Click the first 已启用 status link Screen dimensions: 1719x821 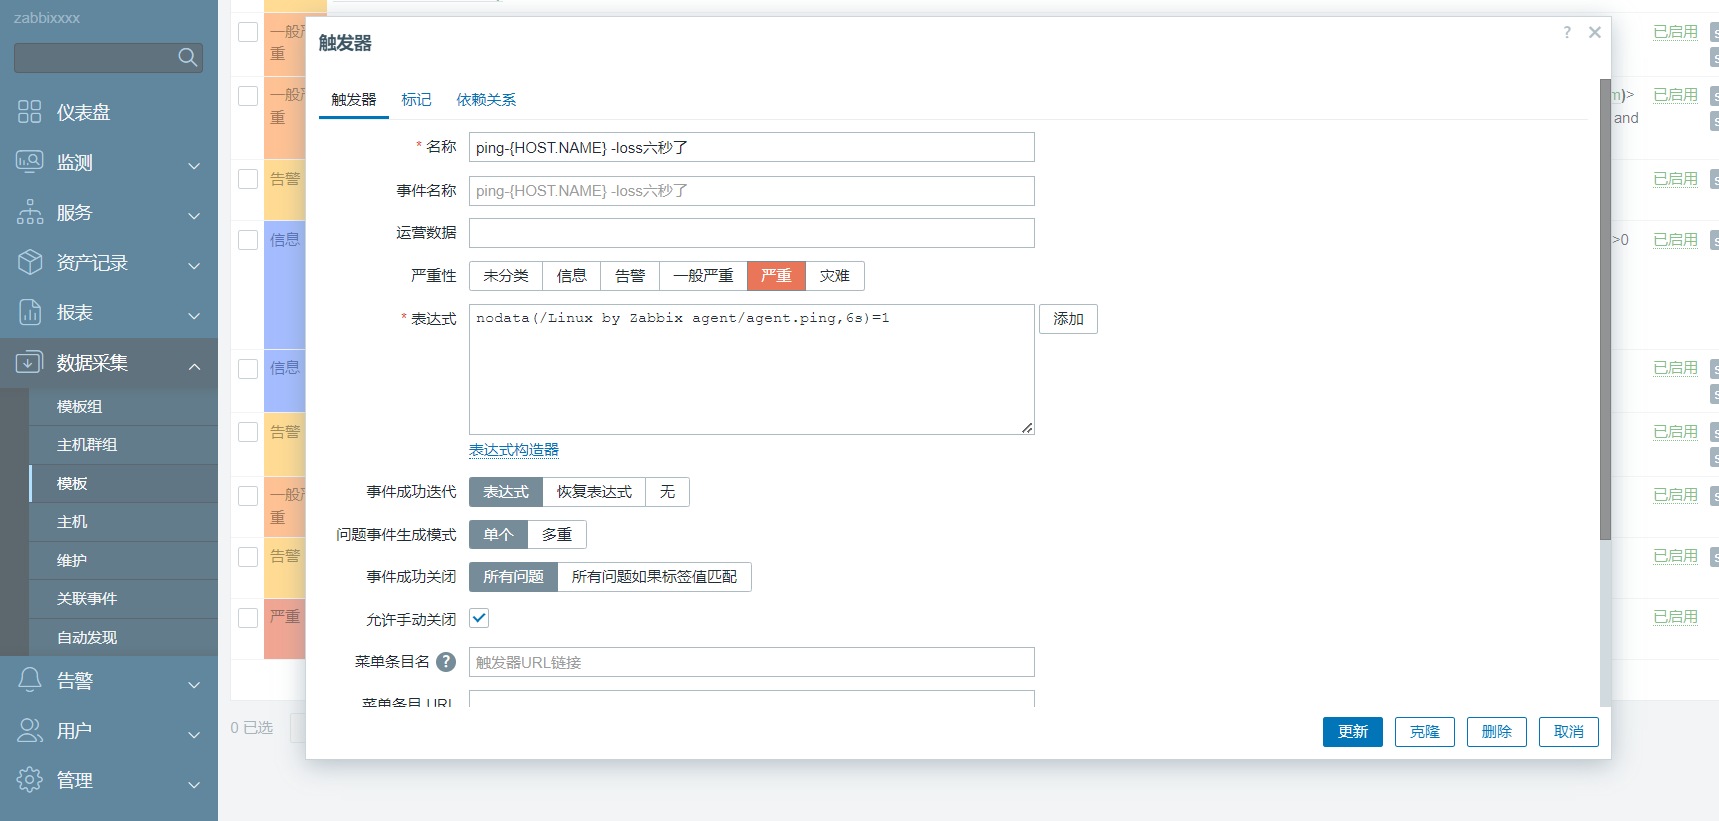click(1675, 32)
